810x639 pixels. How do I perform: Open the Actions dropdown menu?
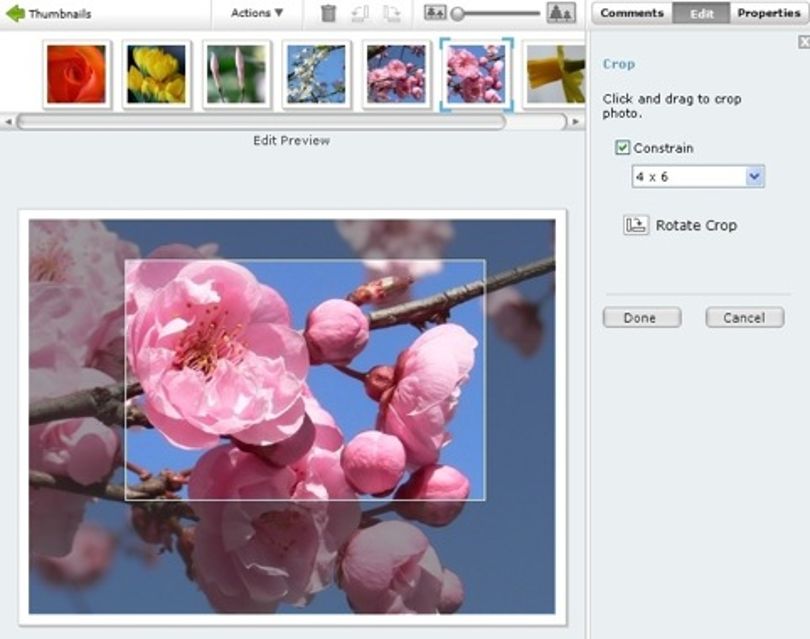(257, 13)
